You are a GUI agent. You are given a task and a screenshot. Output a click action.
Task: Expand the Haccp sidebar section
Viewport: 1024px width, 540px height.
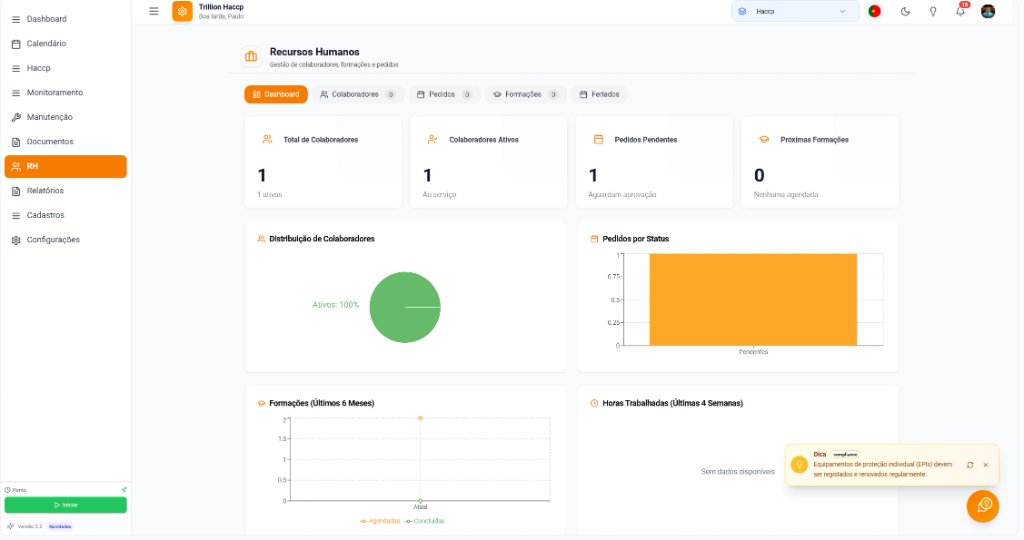pyautogui.click(x=65, y=68)
